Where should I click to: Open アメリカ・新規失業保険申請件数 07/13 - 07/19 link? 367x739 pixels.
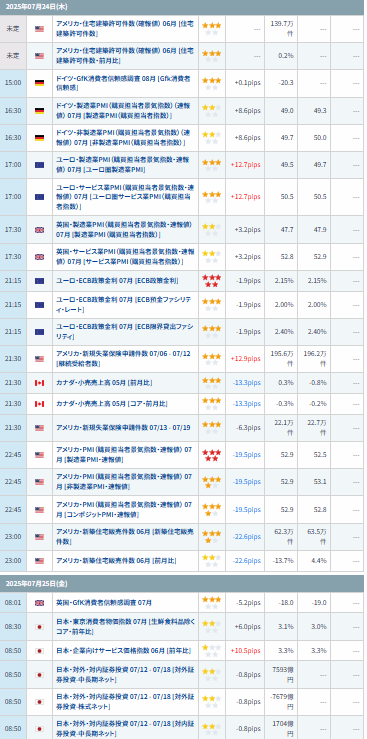click(123, 427)
